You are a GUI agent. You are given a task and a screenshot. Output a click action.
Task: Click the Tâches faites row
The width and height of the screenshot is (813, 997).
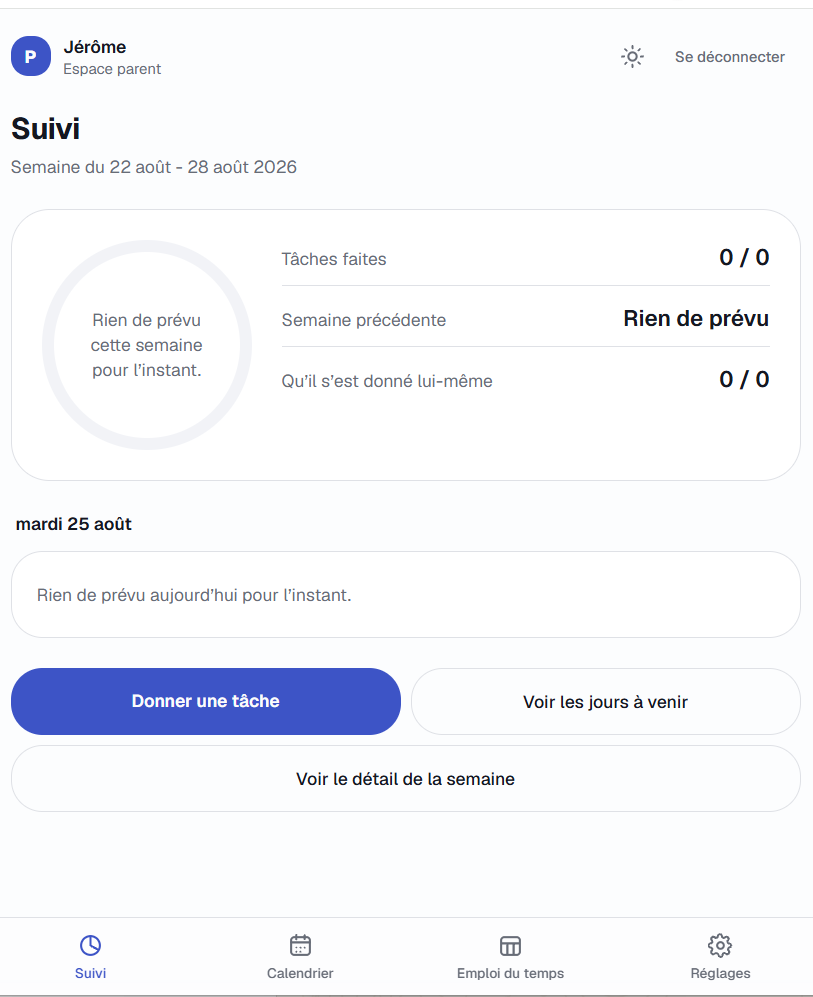(x=526, y=258)
